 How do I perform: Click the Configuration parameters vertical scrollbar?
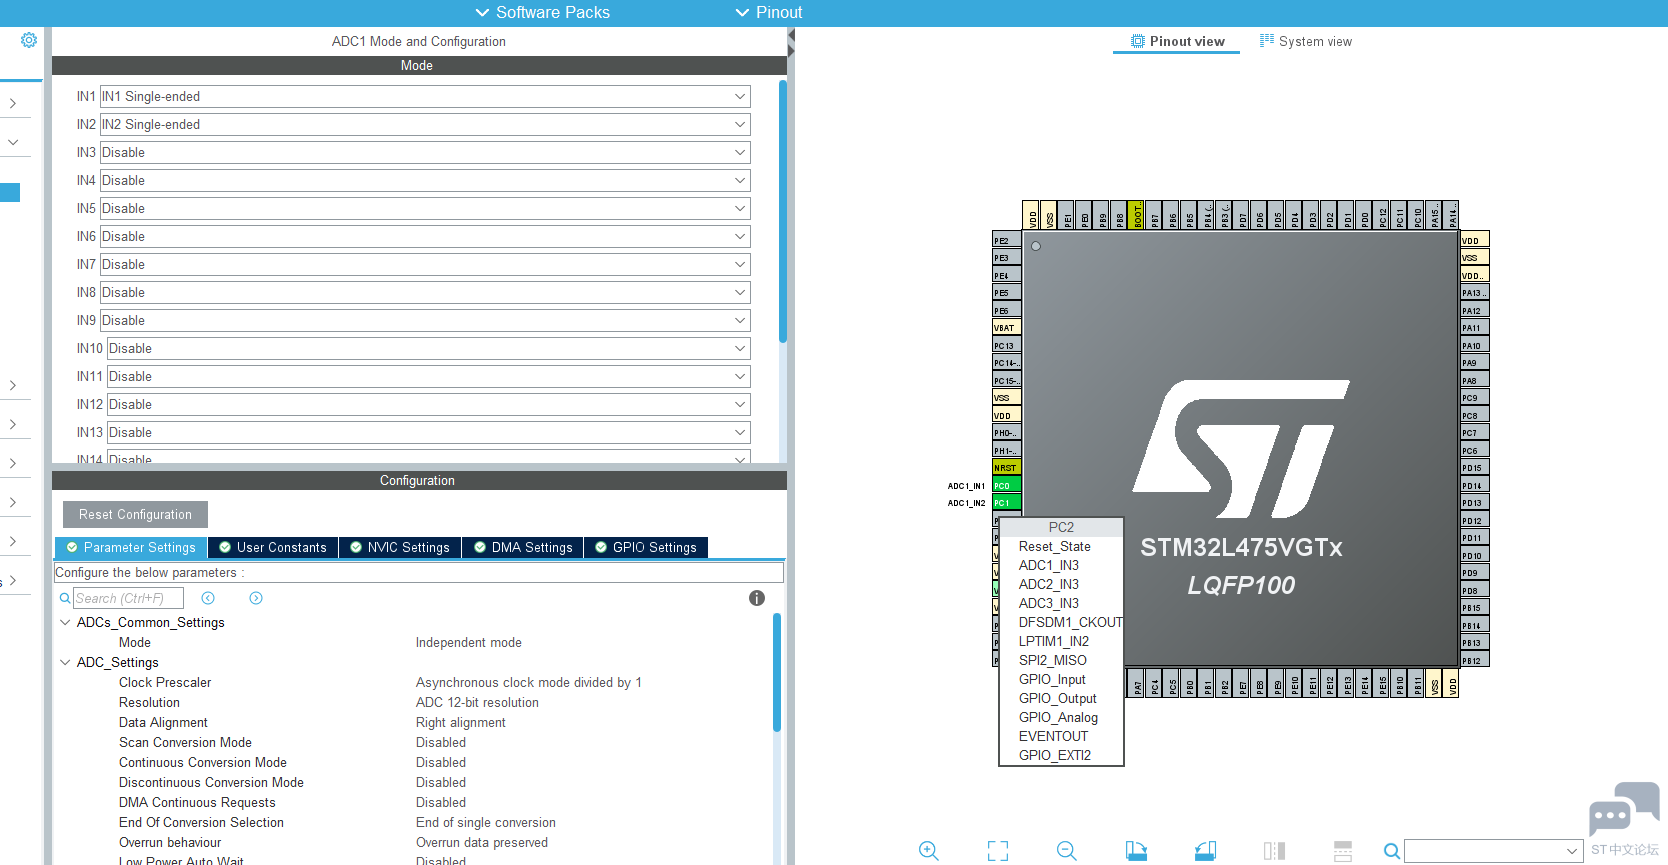(x=777, y=672)
